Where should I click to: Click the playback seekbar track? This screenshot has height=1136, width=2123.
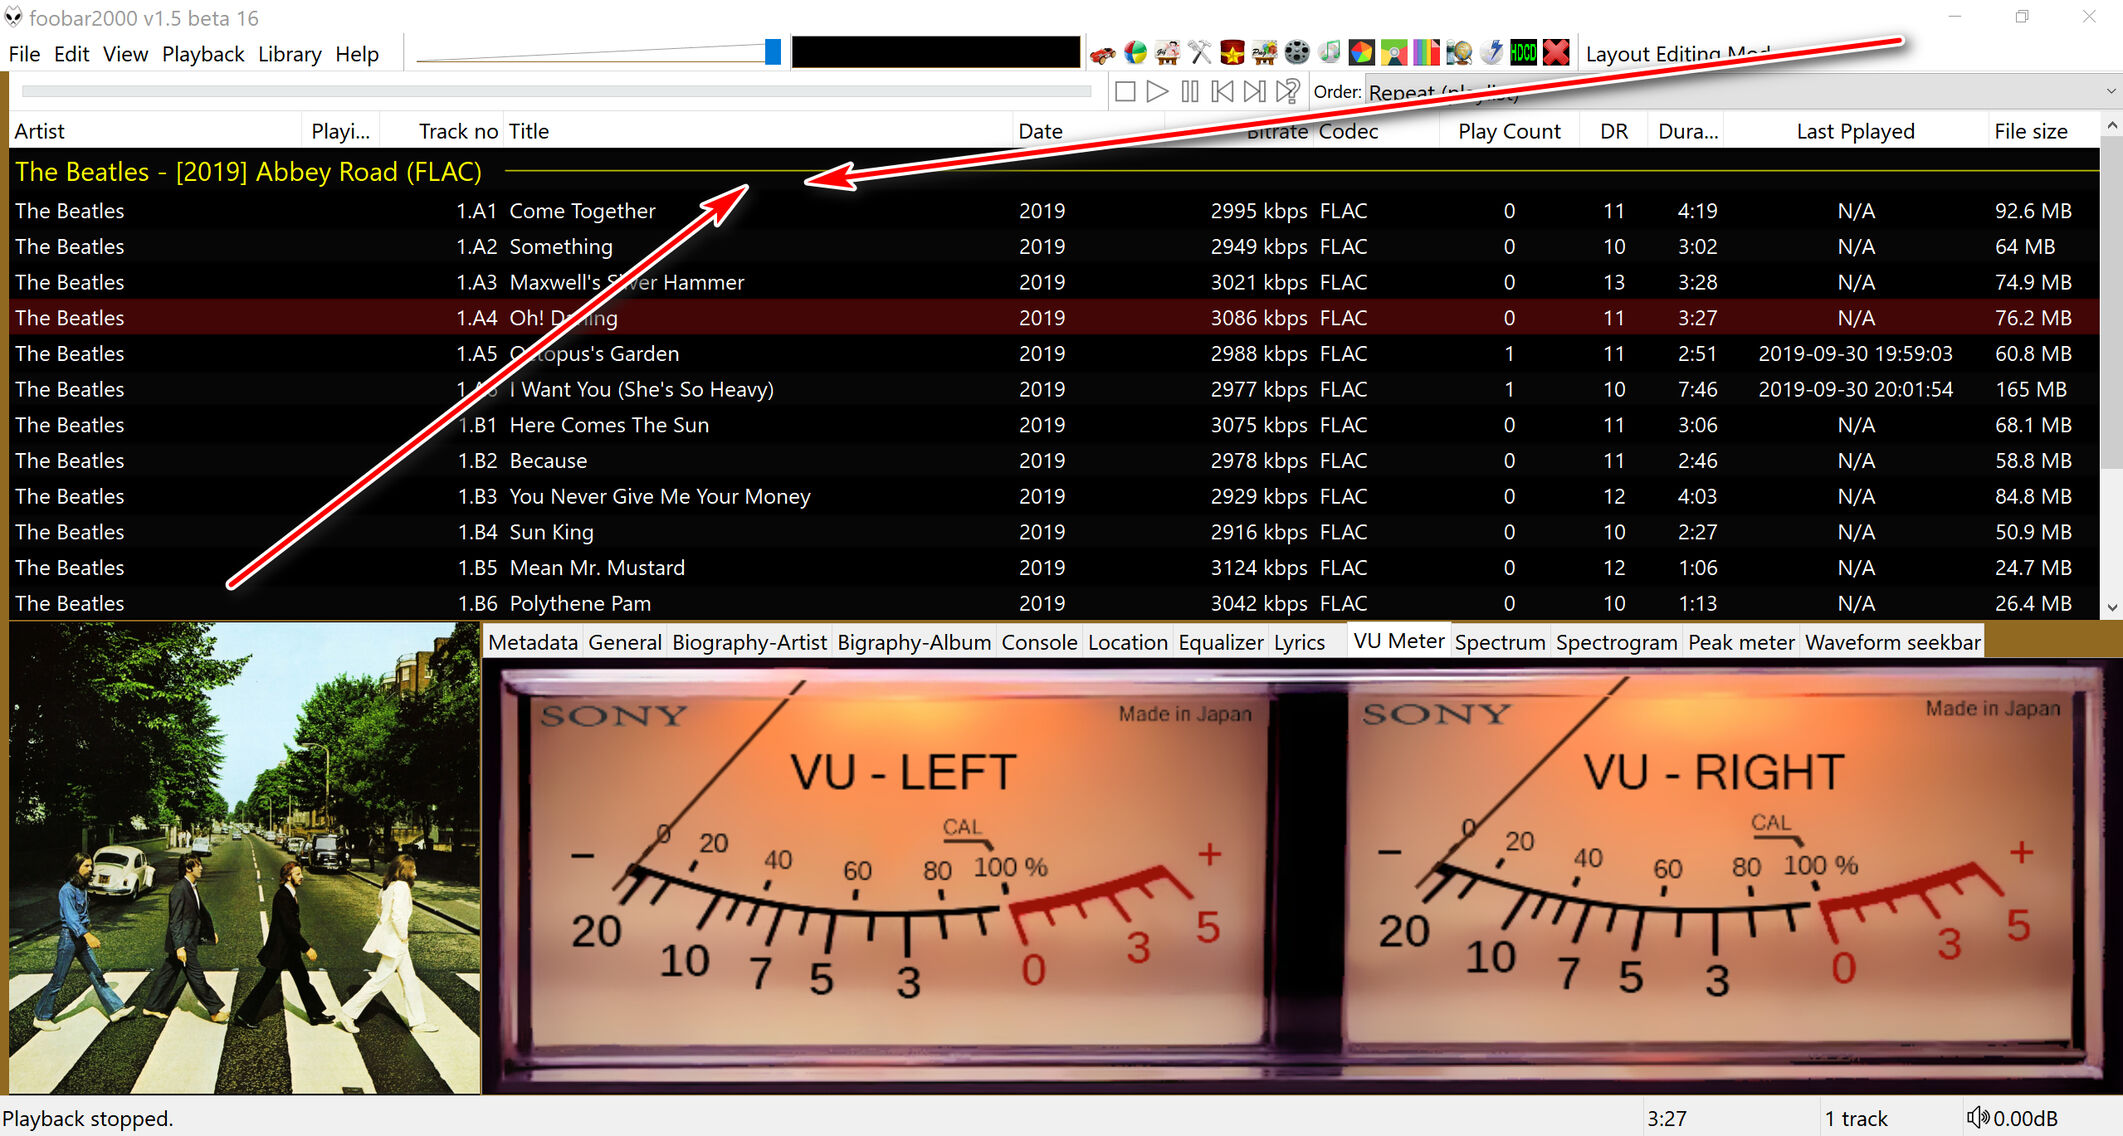pyautogui.click(x=556, y=92)
